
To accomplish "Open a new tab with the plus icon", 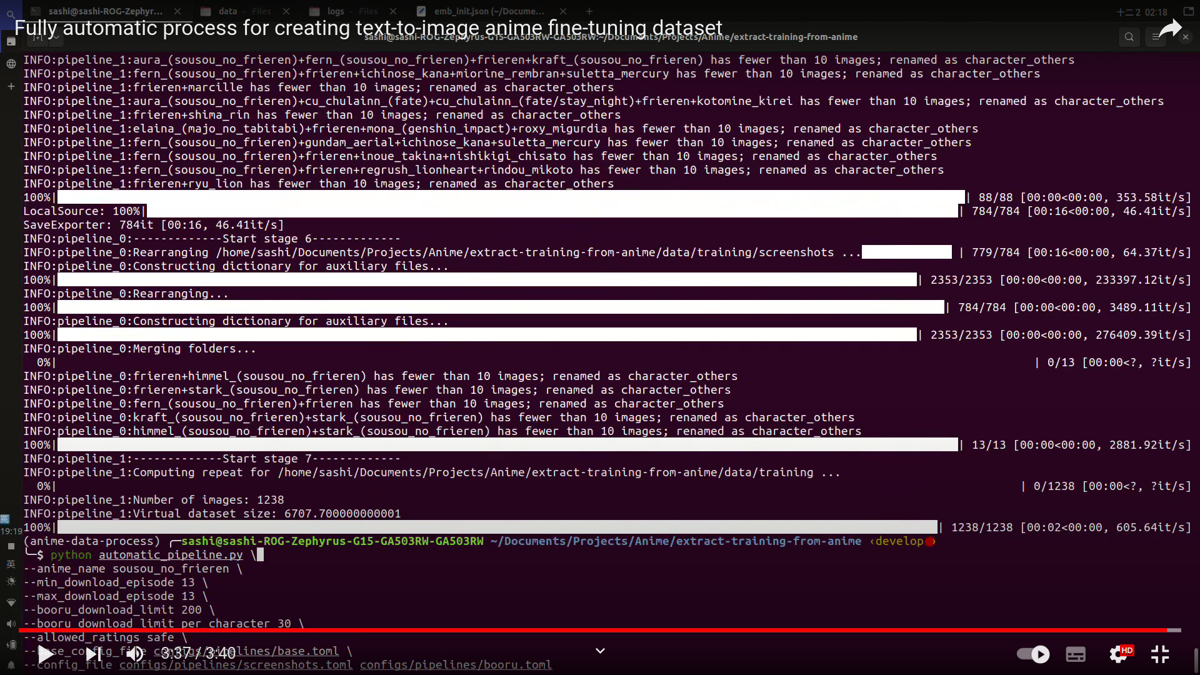I will coord(589,11).
